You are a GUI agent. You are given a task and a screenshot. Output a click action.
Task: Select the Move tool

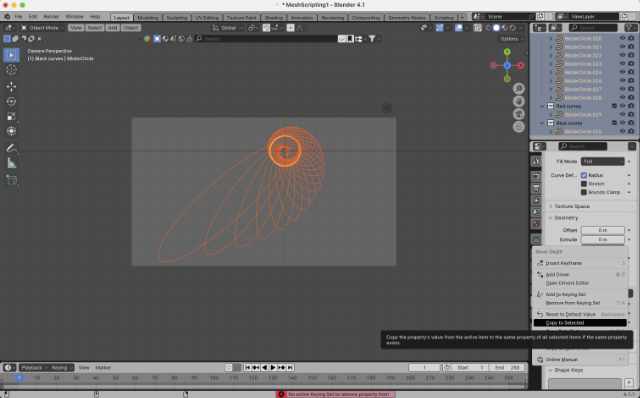11,87
